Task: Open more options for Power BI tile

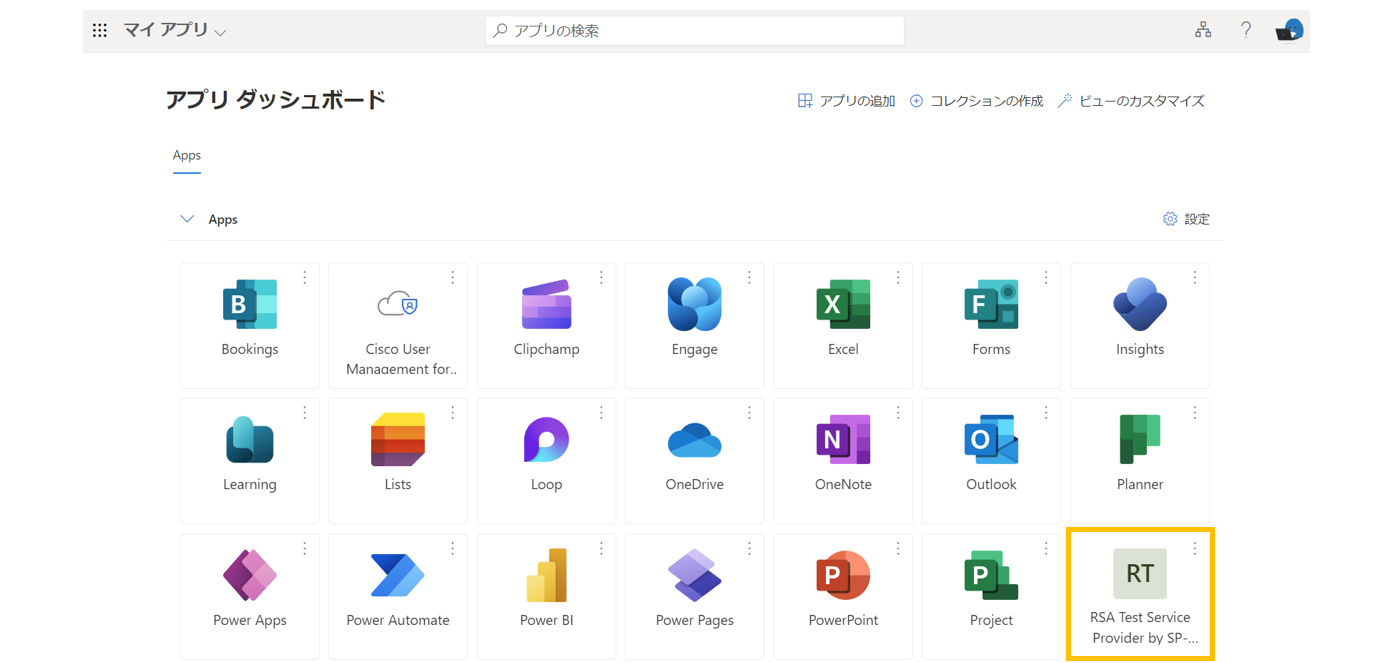Action: (602, 548)
